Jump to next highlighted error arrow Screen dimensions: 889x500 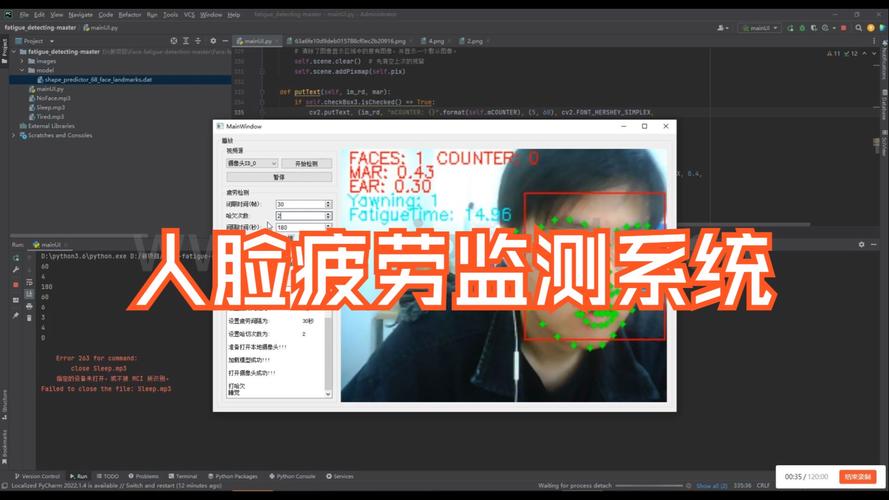[x=874, y=53]
